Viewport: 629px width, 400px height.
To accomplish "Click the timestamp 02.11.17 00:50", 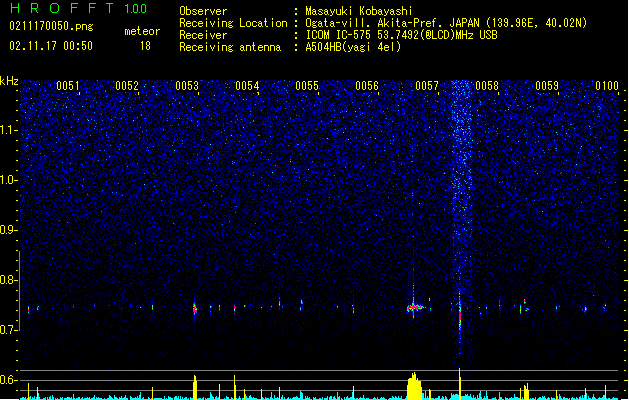I will pos(51,46).
